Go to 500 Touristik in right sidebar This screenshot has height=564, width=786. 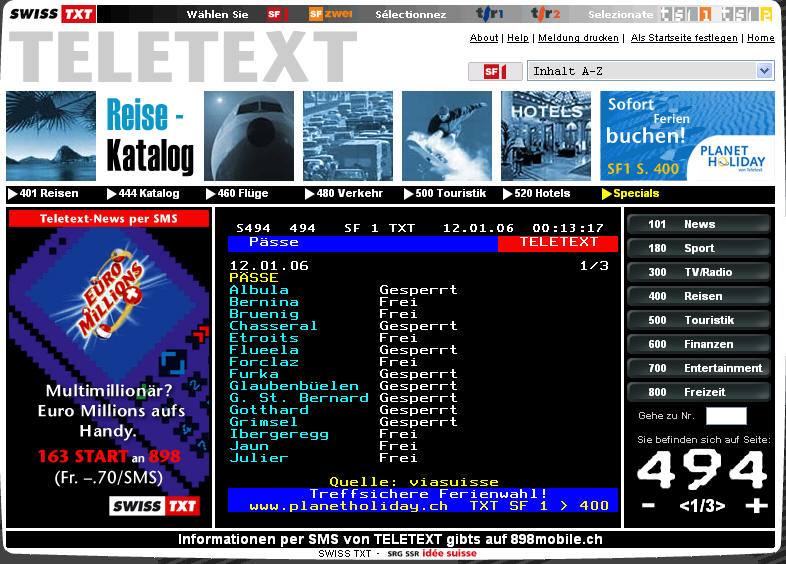pyautogui.click(x=698, y=320)
